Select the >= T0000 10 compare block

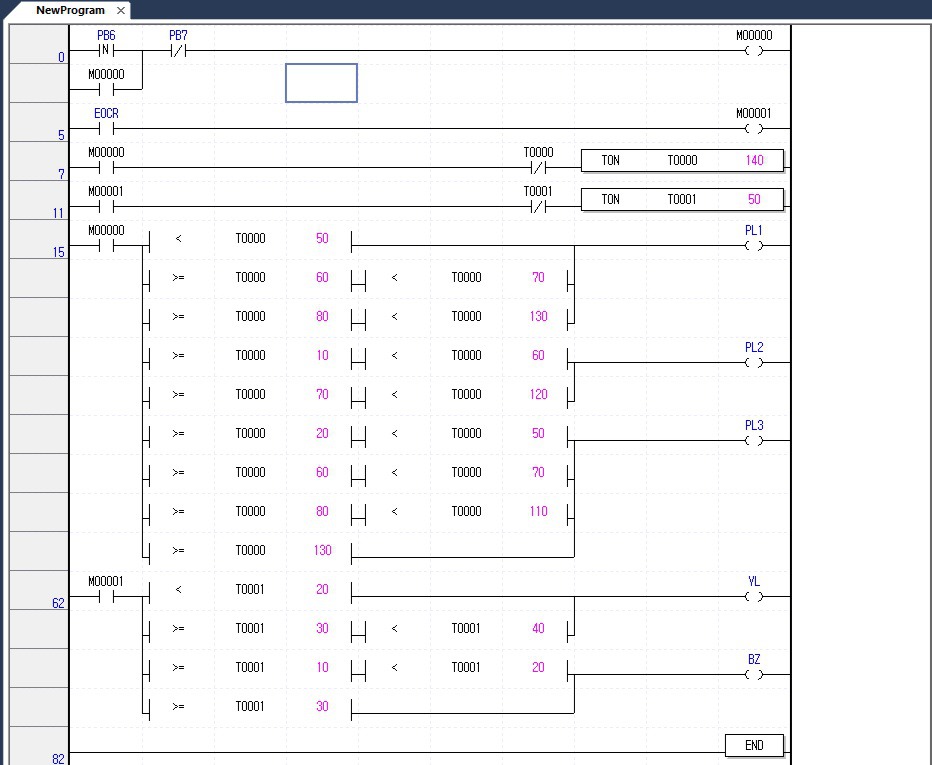click(250, 356)
